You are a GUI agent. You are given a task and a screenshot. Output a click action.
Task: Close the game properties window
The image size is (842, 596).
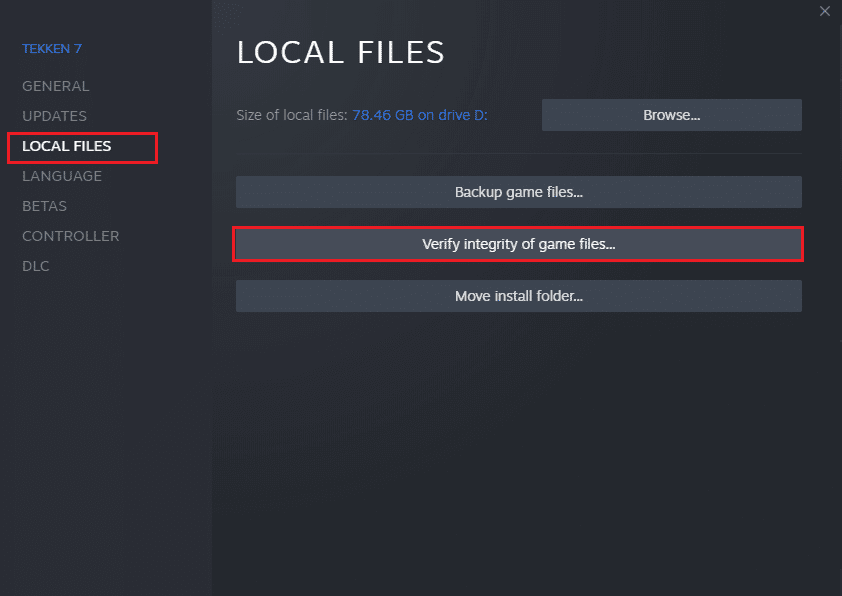click(824, 11)
